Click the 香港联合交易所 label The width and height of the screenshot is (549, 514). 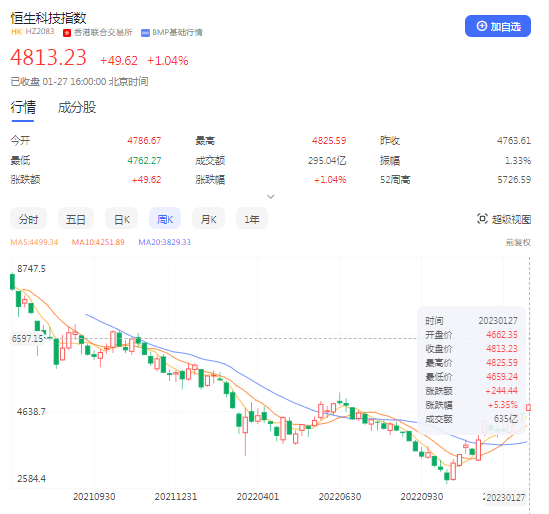point(103,33)
